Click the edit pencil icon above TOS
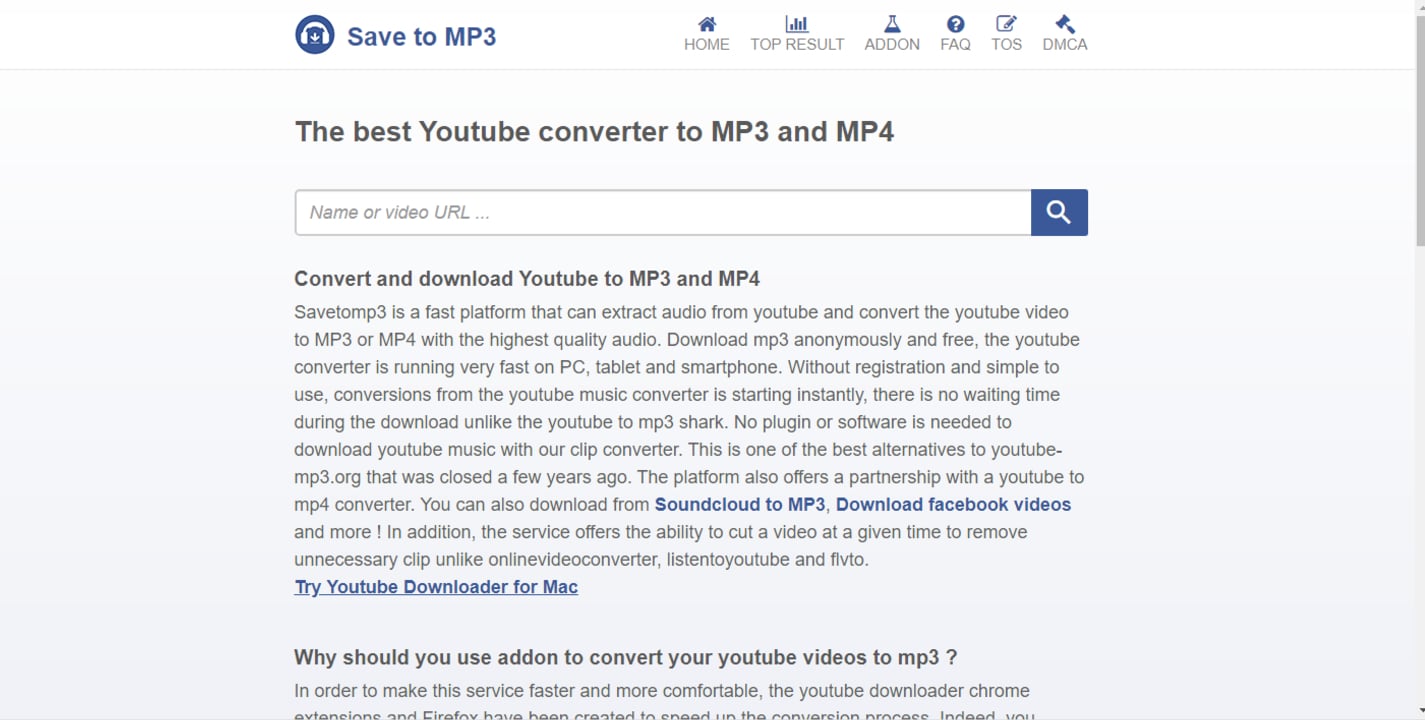This screenshot has width=1425, height=720. pyautogui.click(x=1007, y=24)
